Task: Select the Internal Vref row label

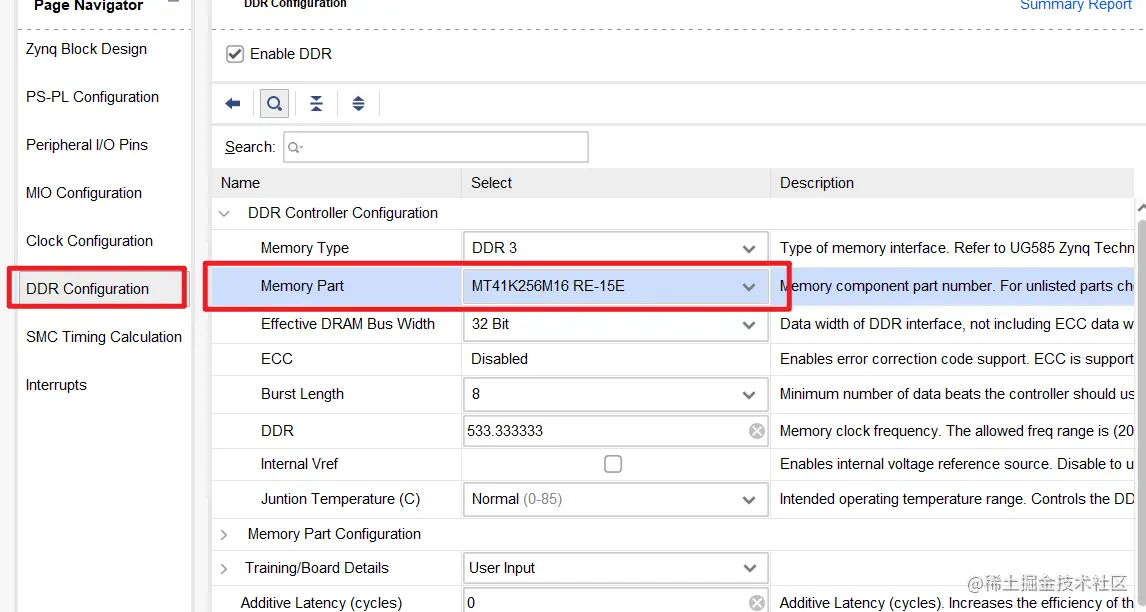Action: 300,464
